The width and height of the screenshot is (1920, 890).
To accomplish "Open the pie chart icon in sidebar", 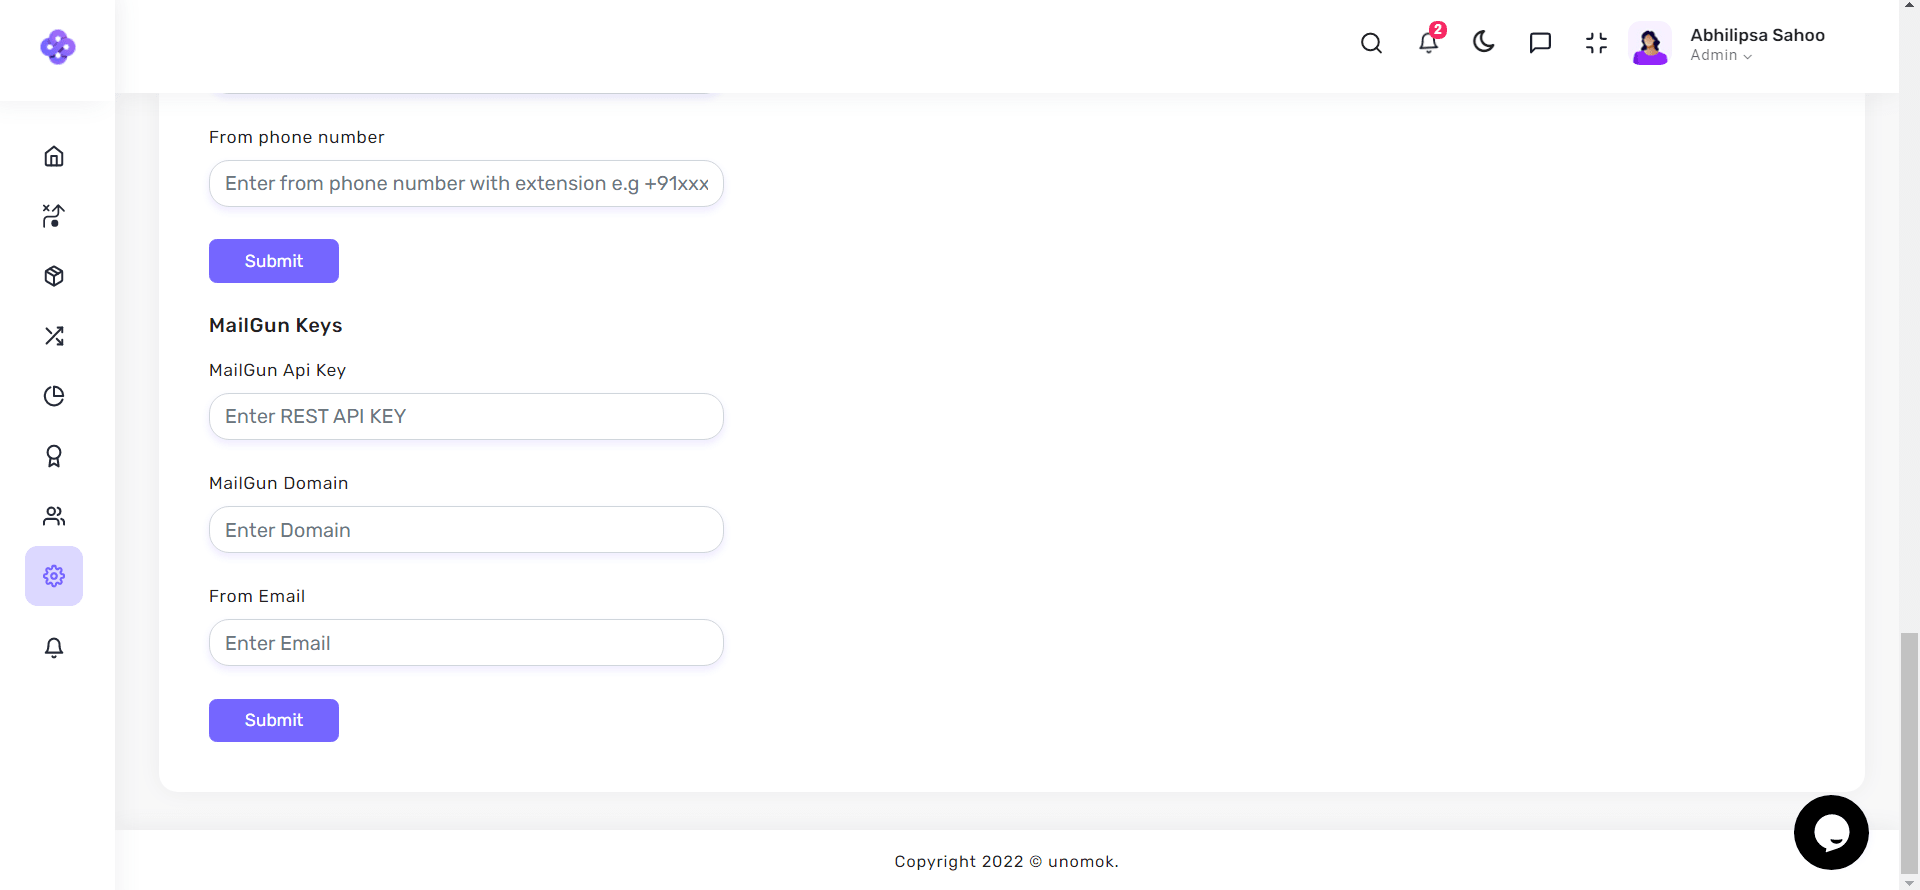I will click(x=54, y=396).
